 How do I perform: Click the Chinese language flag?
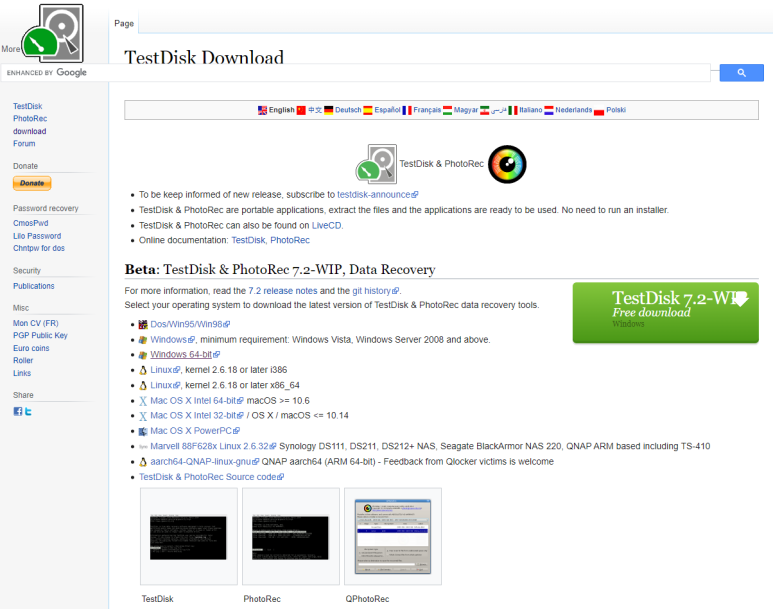301,110
